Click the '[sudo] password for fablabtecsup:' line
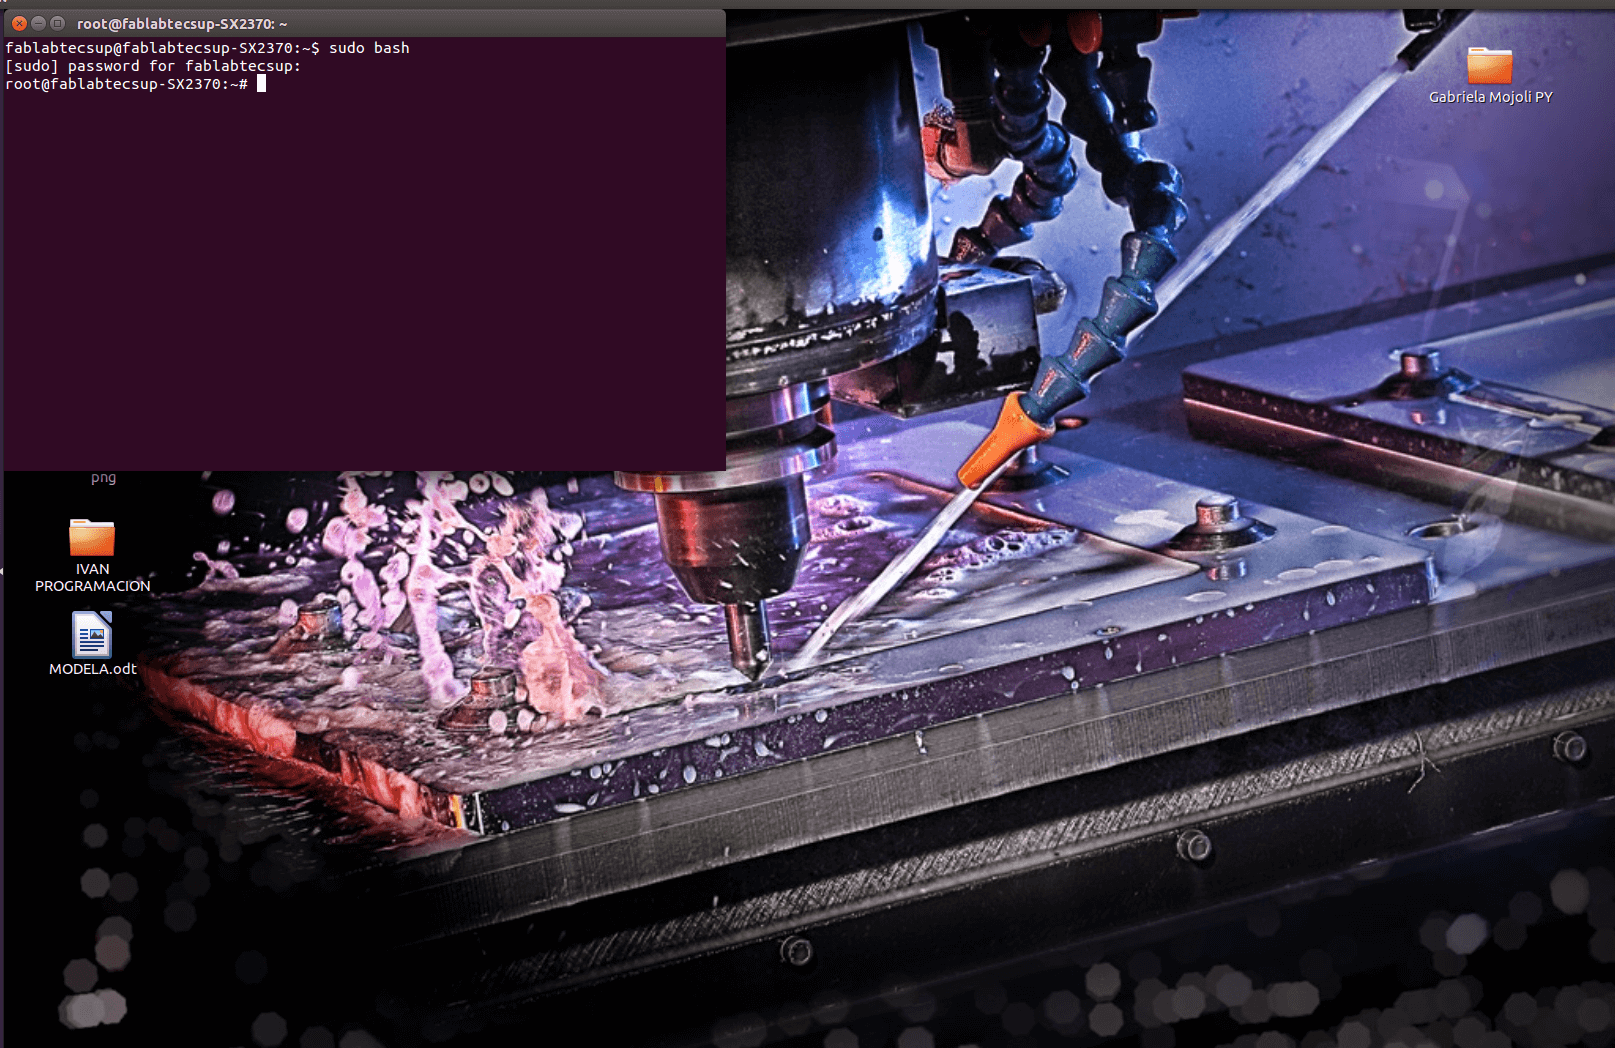The image size is (1615, 1048). pos(153,66)
